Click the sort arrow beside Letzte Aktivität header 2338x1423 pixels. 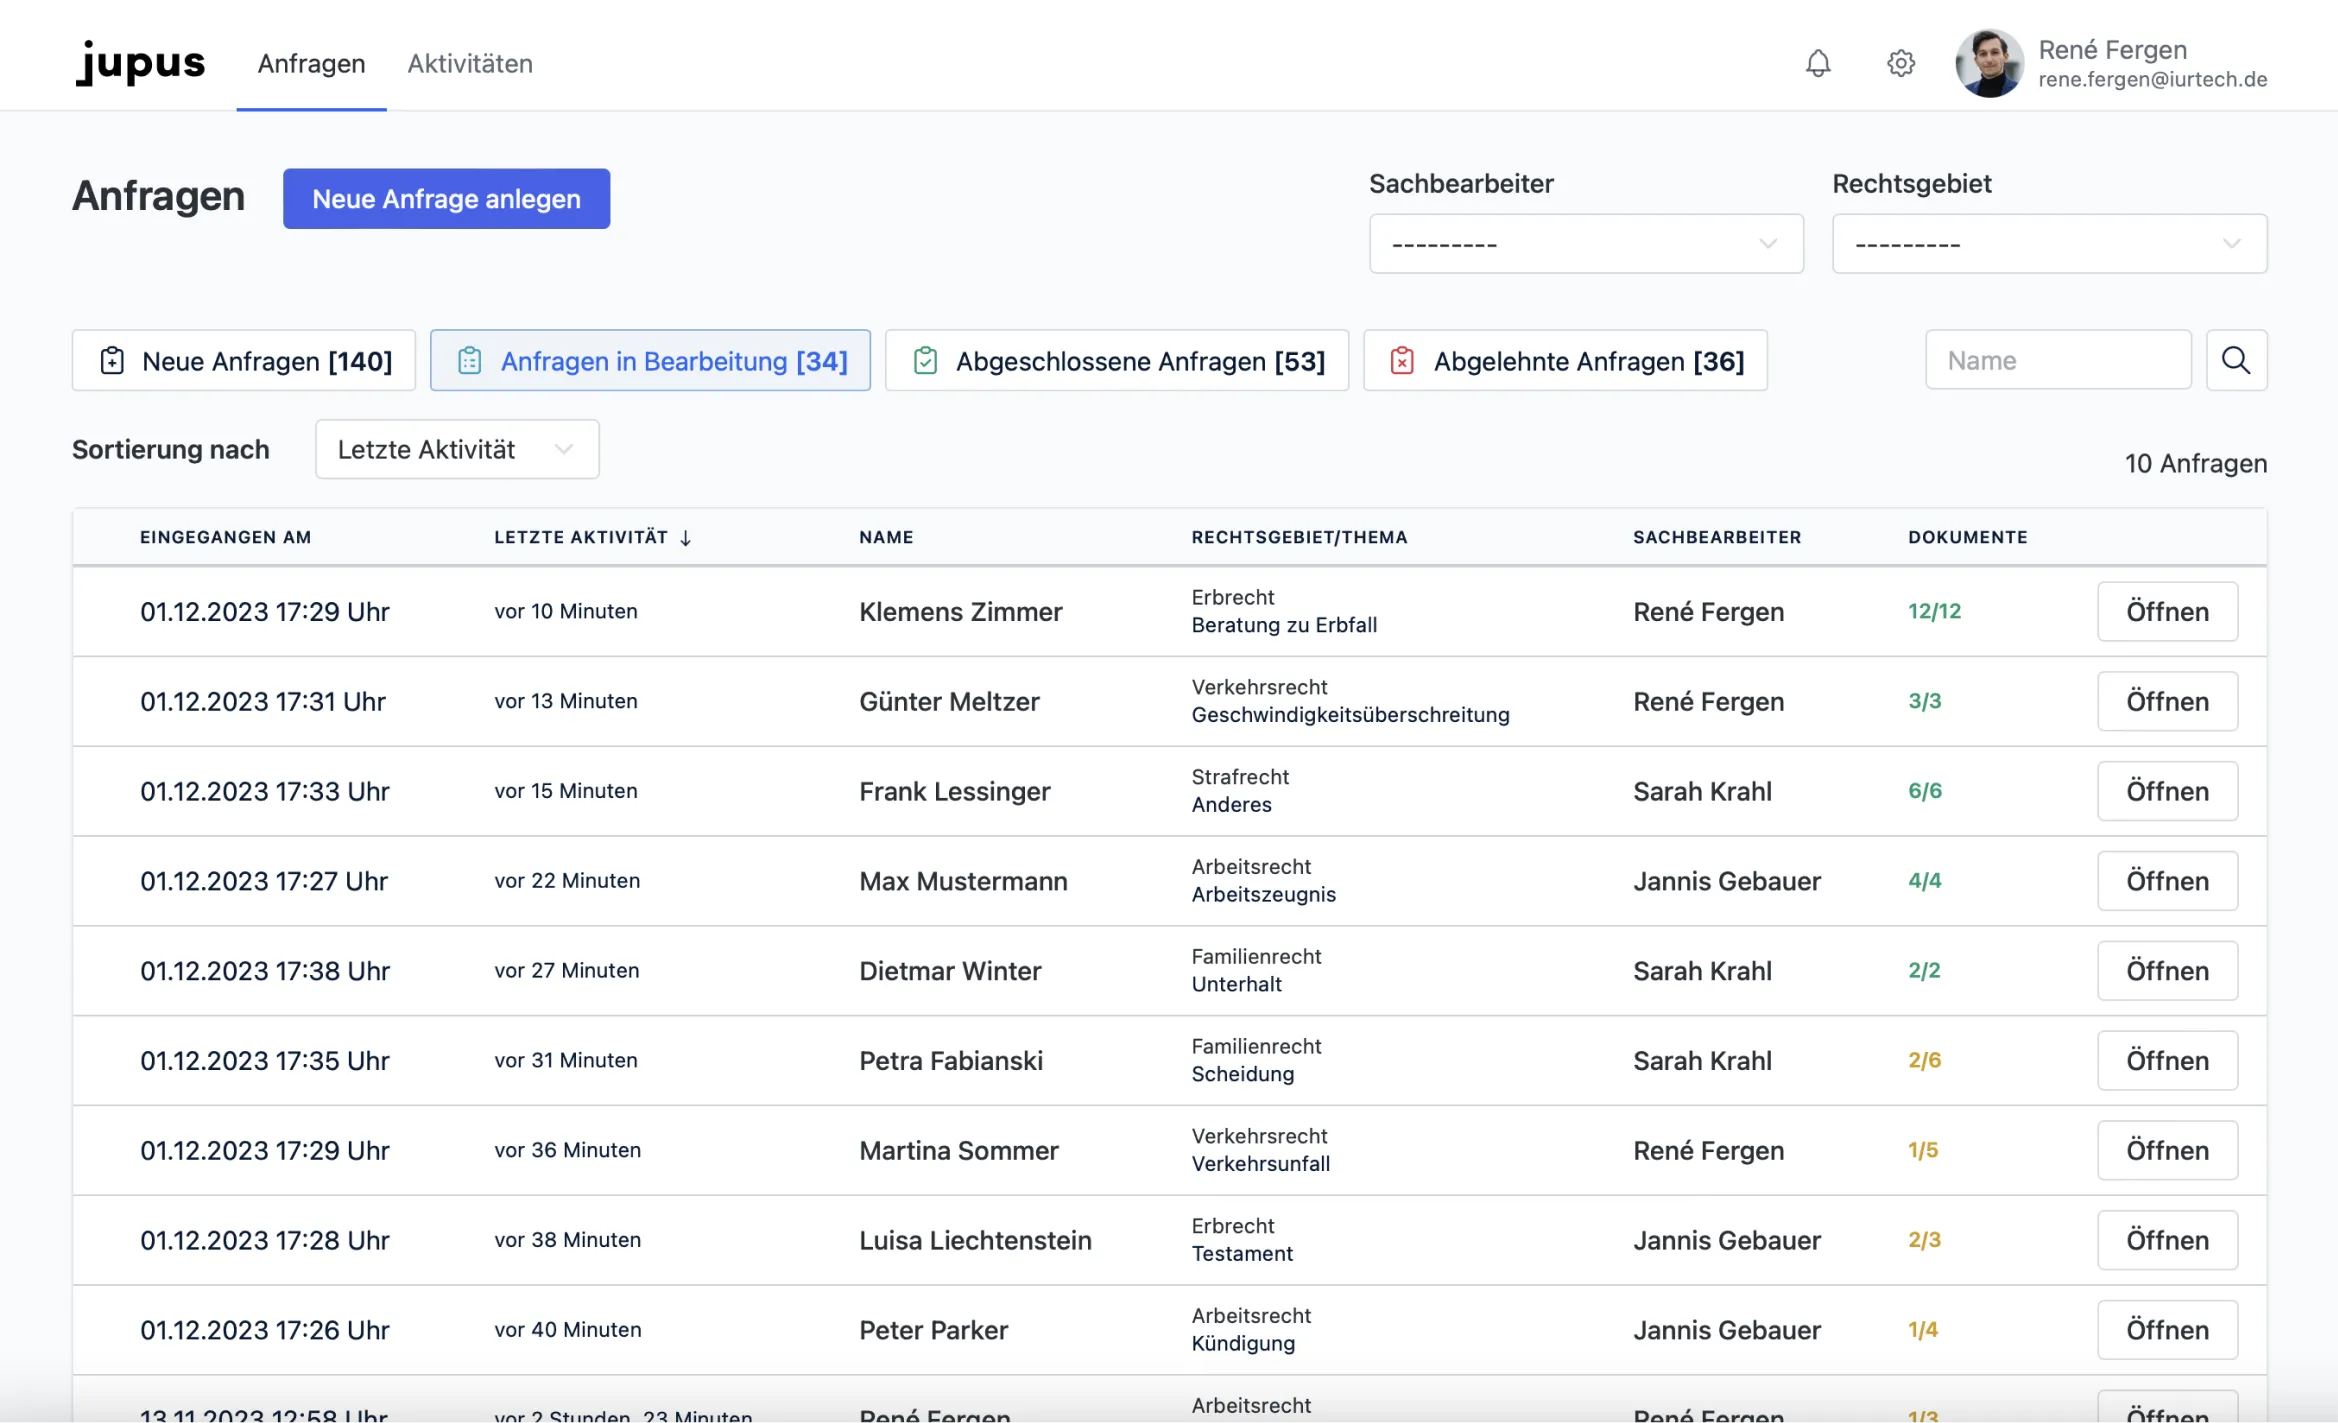(x=685, y=538)
